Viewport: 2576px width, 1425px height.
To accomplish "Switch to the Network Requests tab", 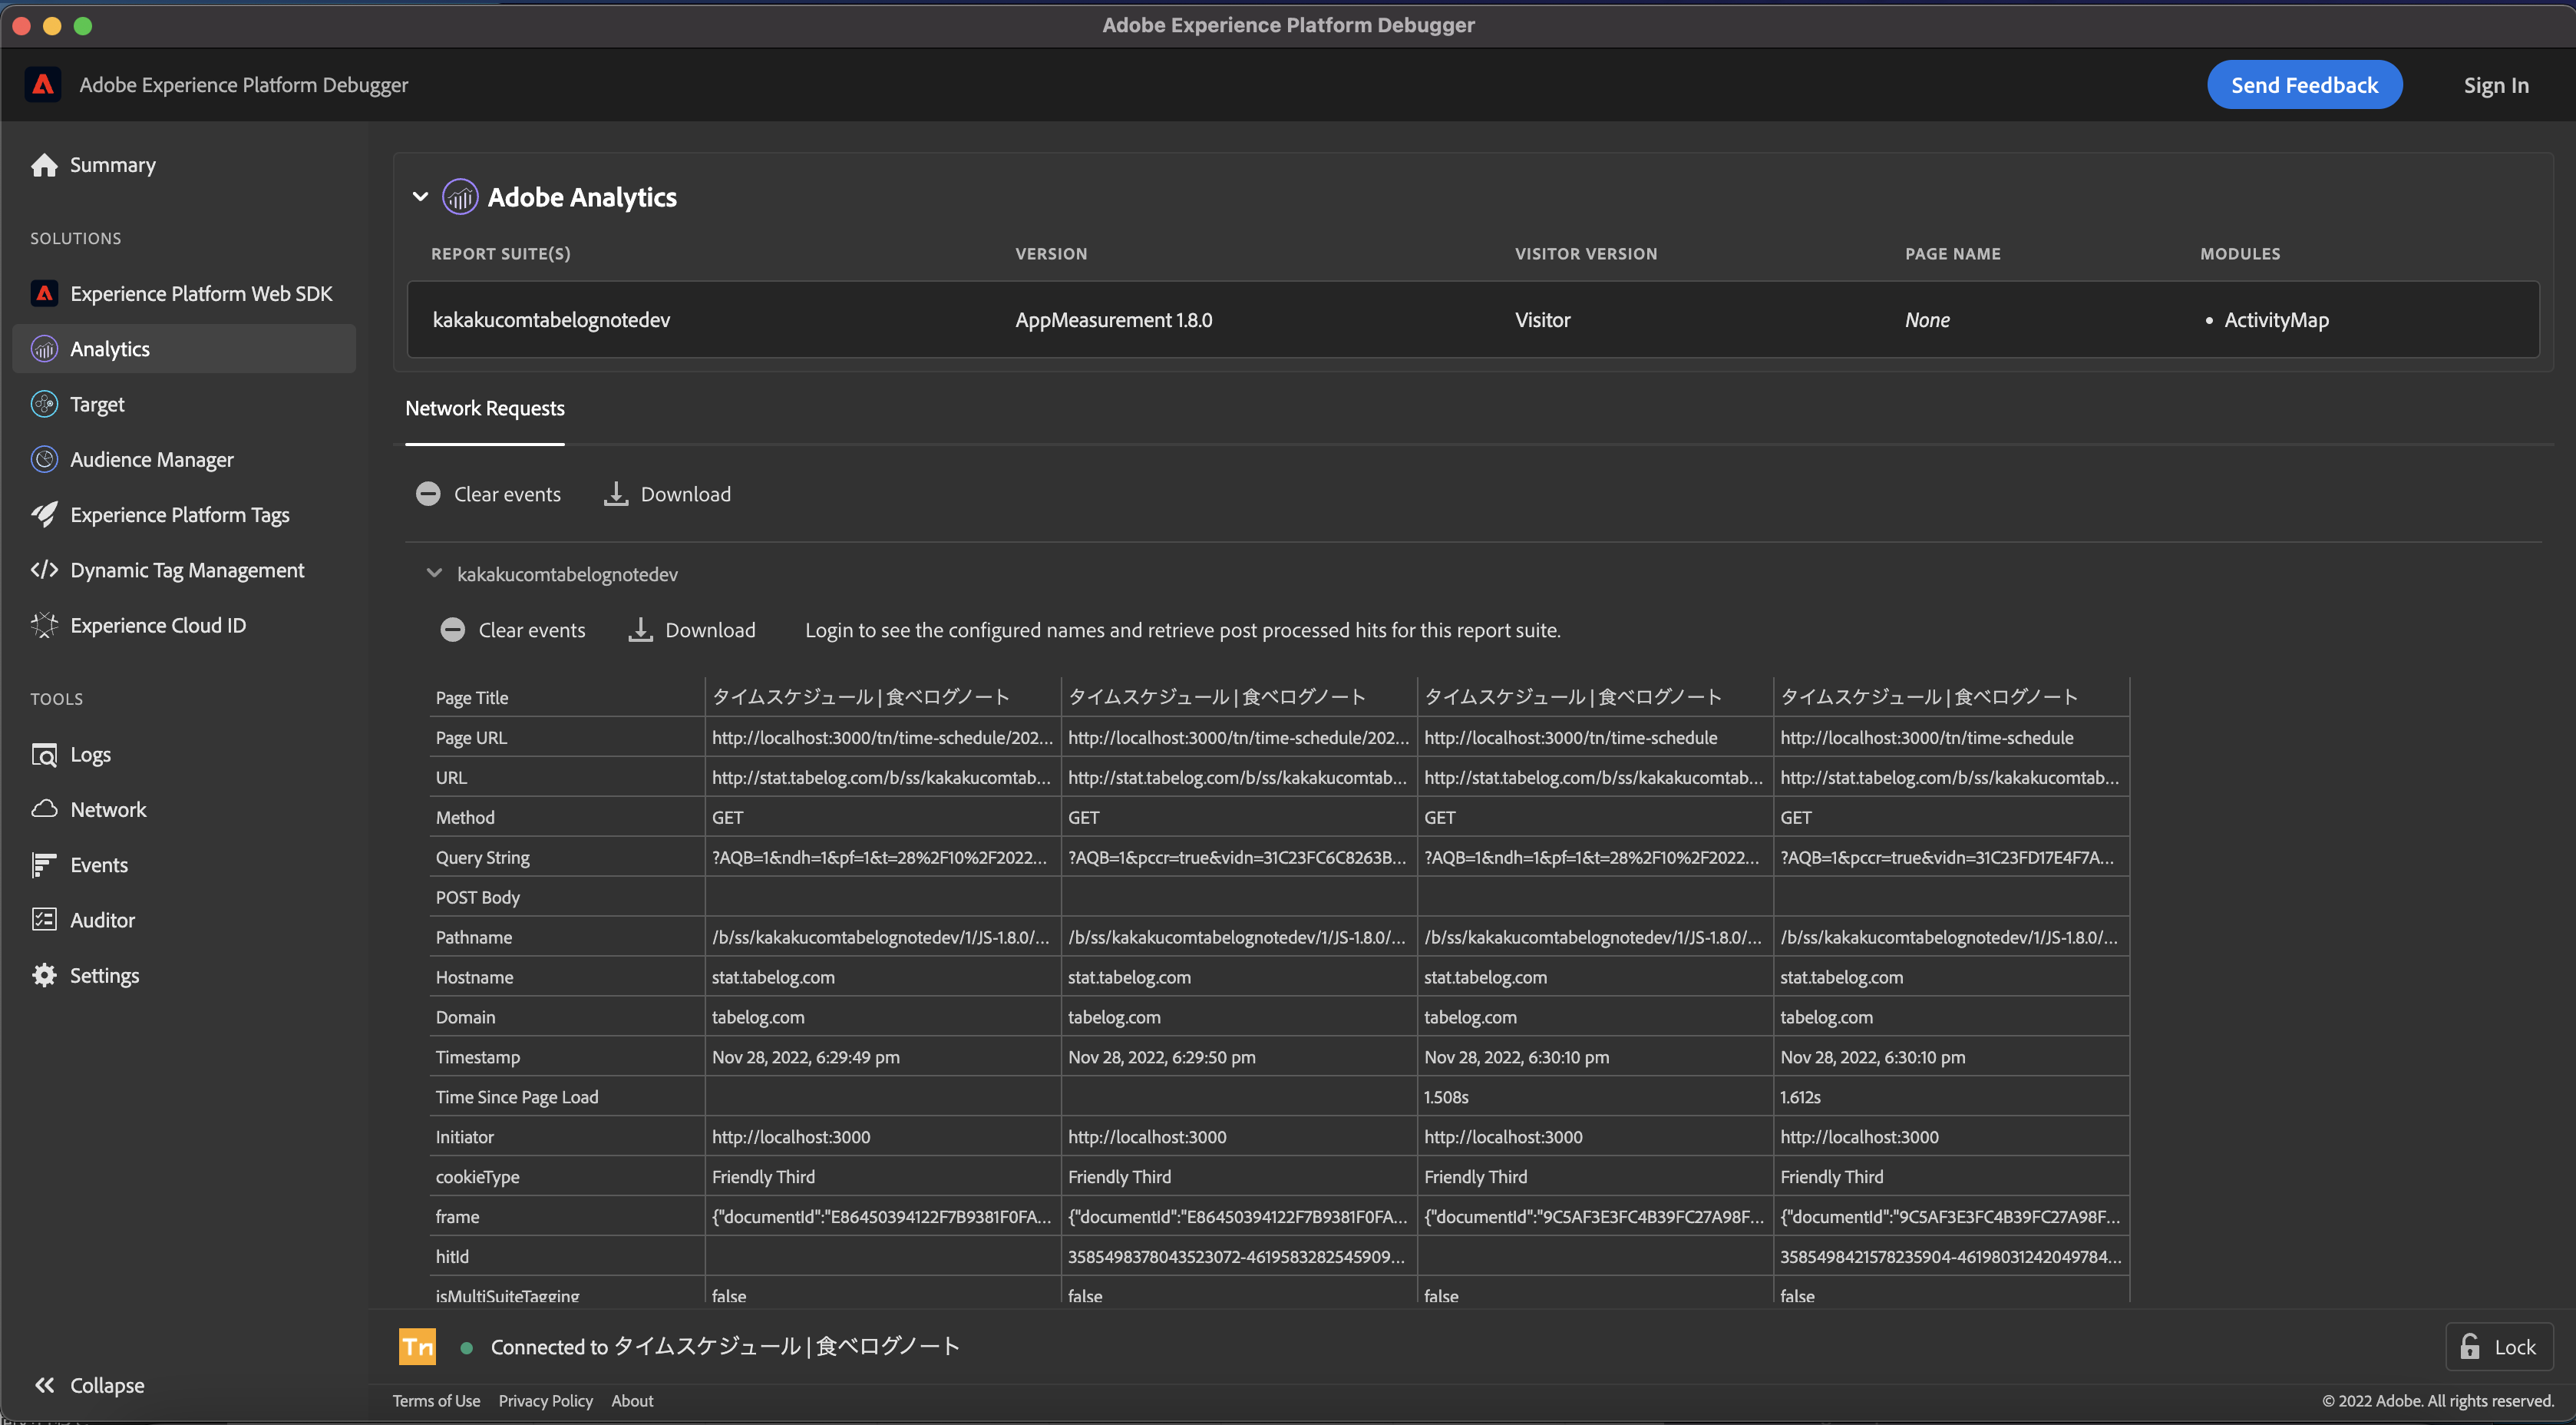I will [485, 408].
